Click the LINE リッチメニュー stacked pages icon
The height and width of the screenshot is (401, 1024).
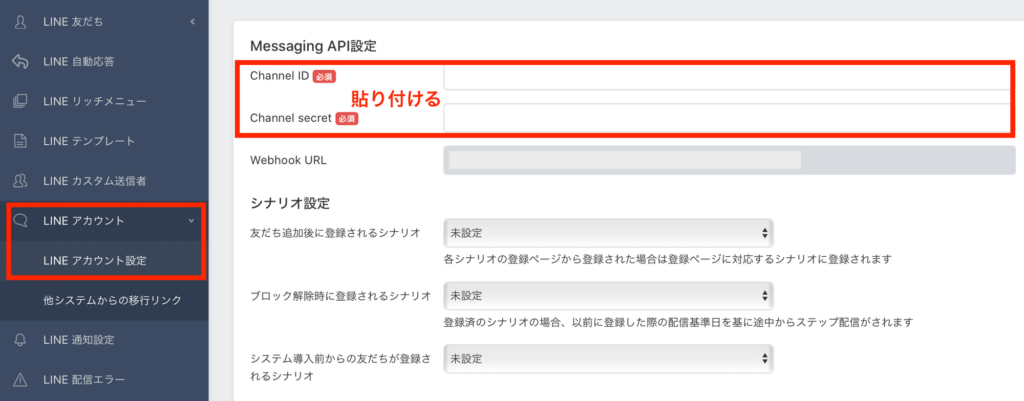tap(20, 101)
